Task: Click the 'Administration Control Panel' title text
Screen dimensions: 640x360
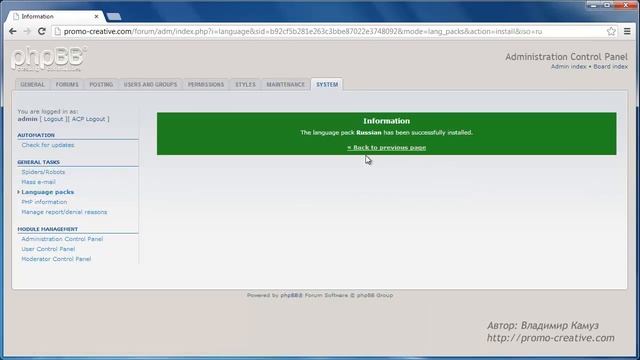Action: (x=567, y=57)
